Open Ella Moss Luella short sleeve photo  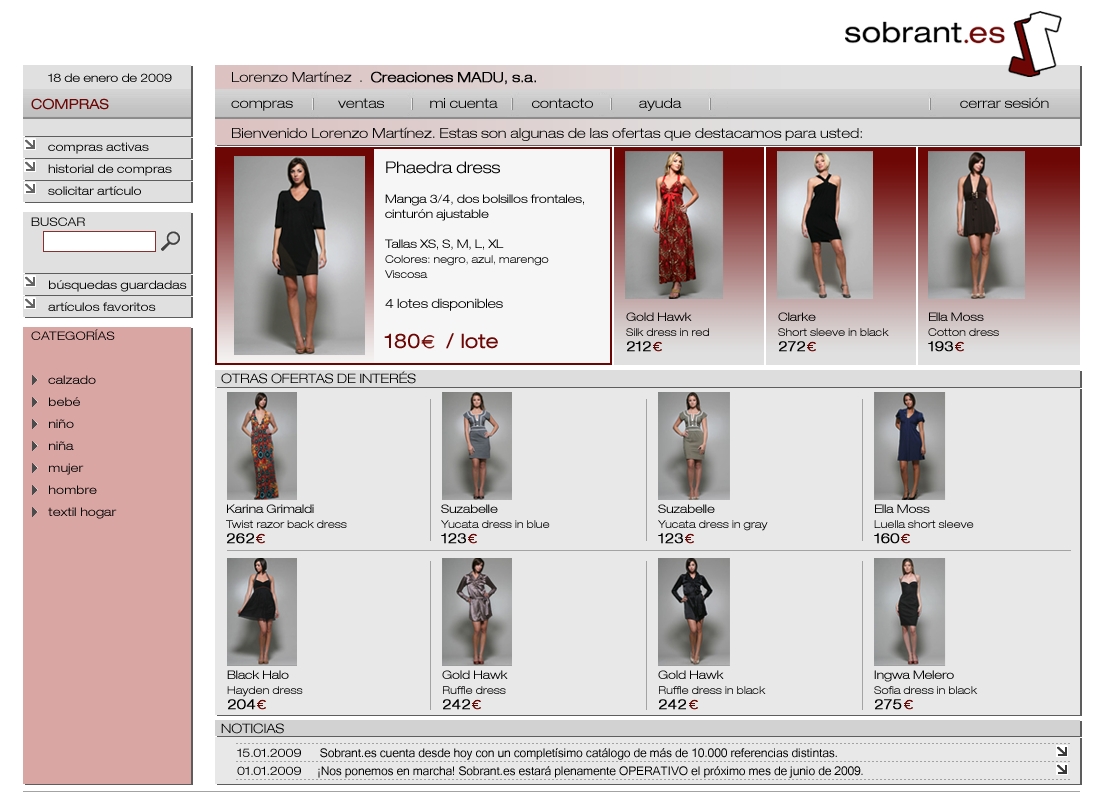[x=909, y=446]
